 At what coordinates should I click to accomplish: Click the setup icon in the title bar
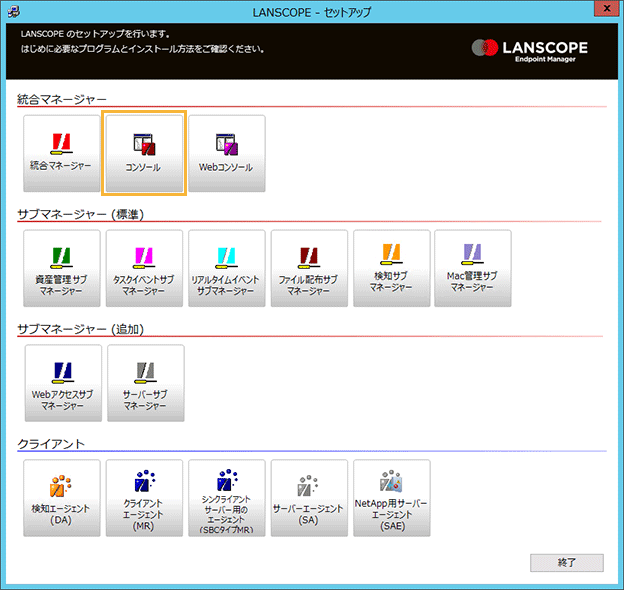[x=14, y=12]
